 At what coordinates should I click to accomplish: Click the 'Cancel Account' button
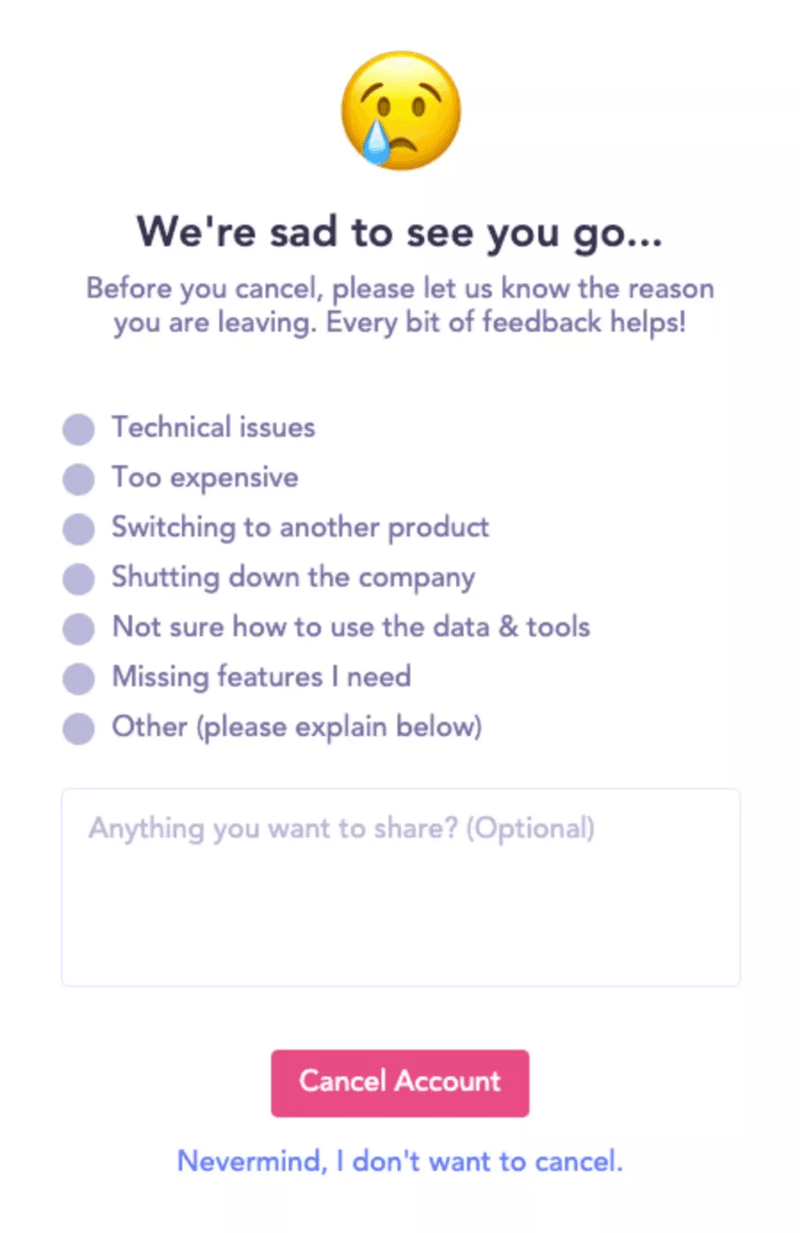click(400, 1082)
